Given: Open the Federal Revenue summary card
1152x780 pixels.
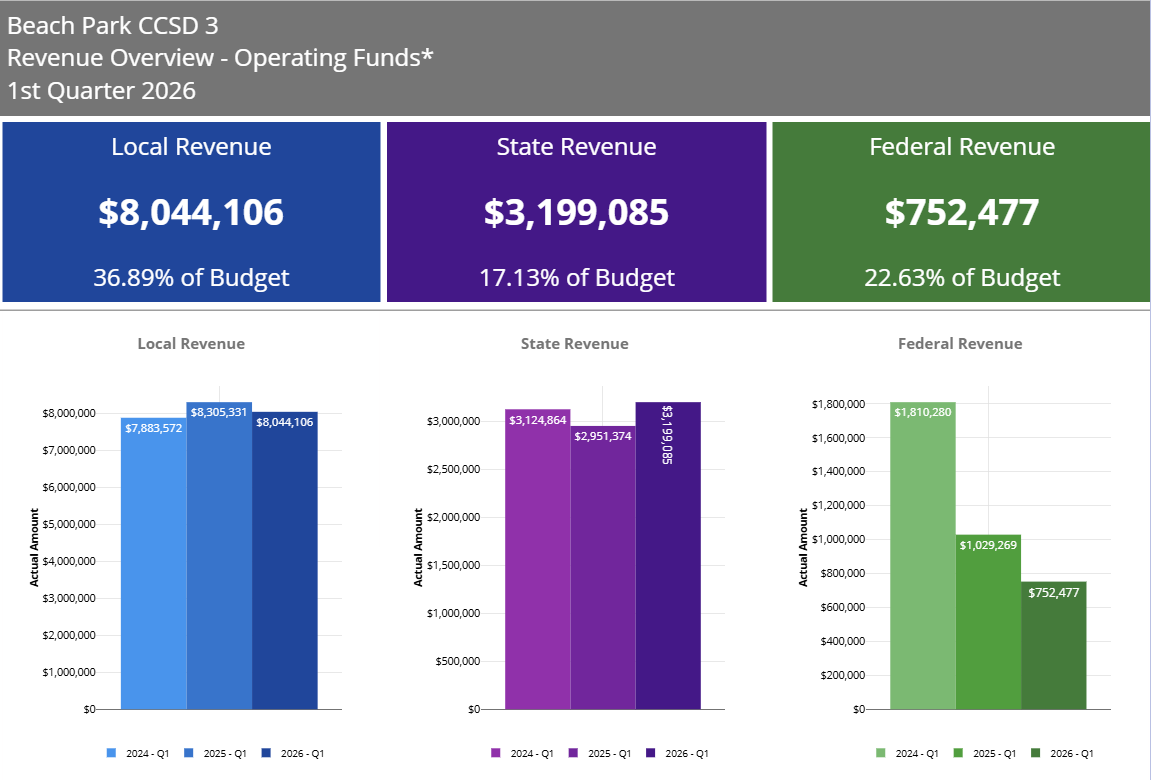Looking at the screenshot, I should click(960, 211).
